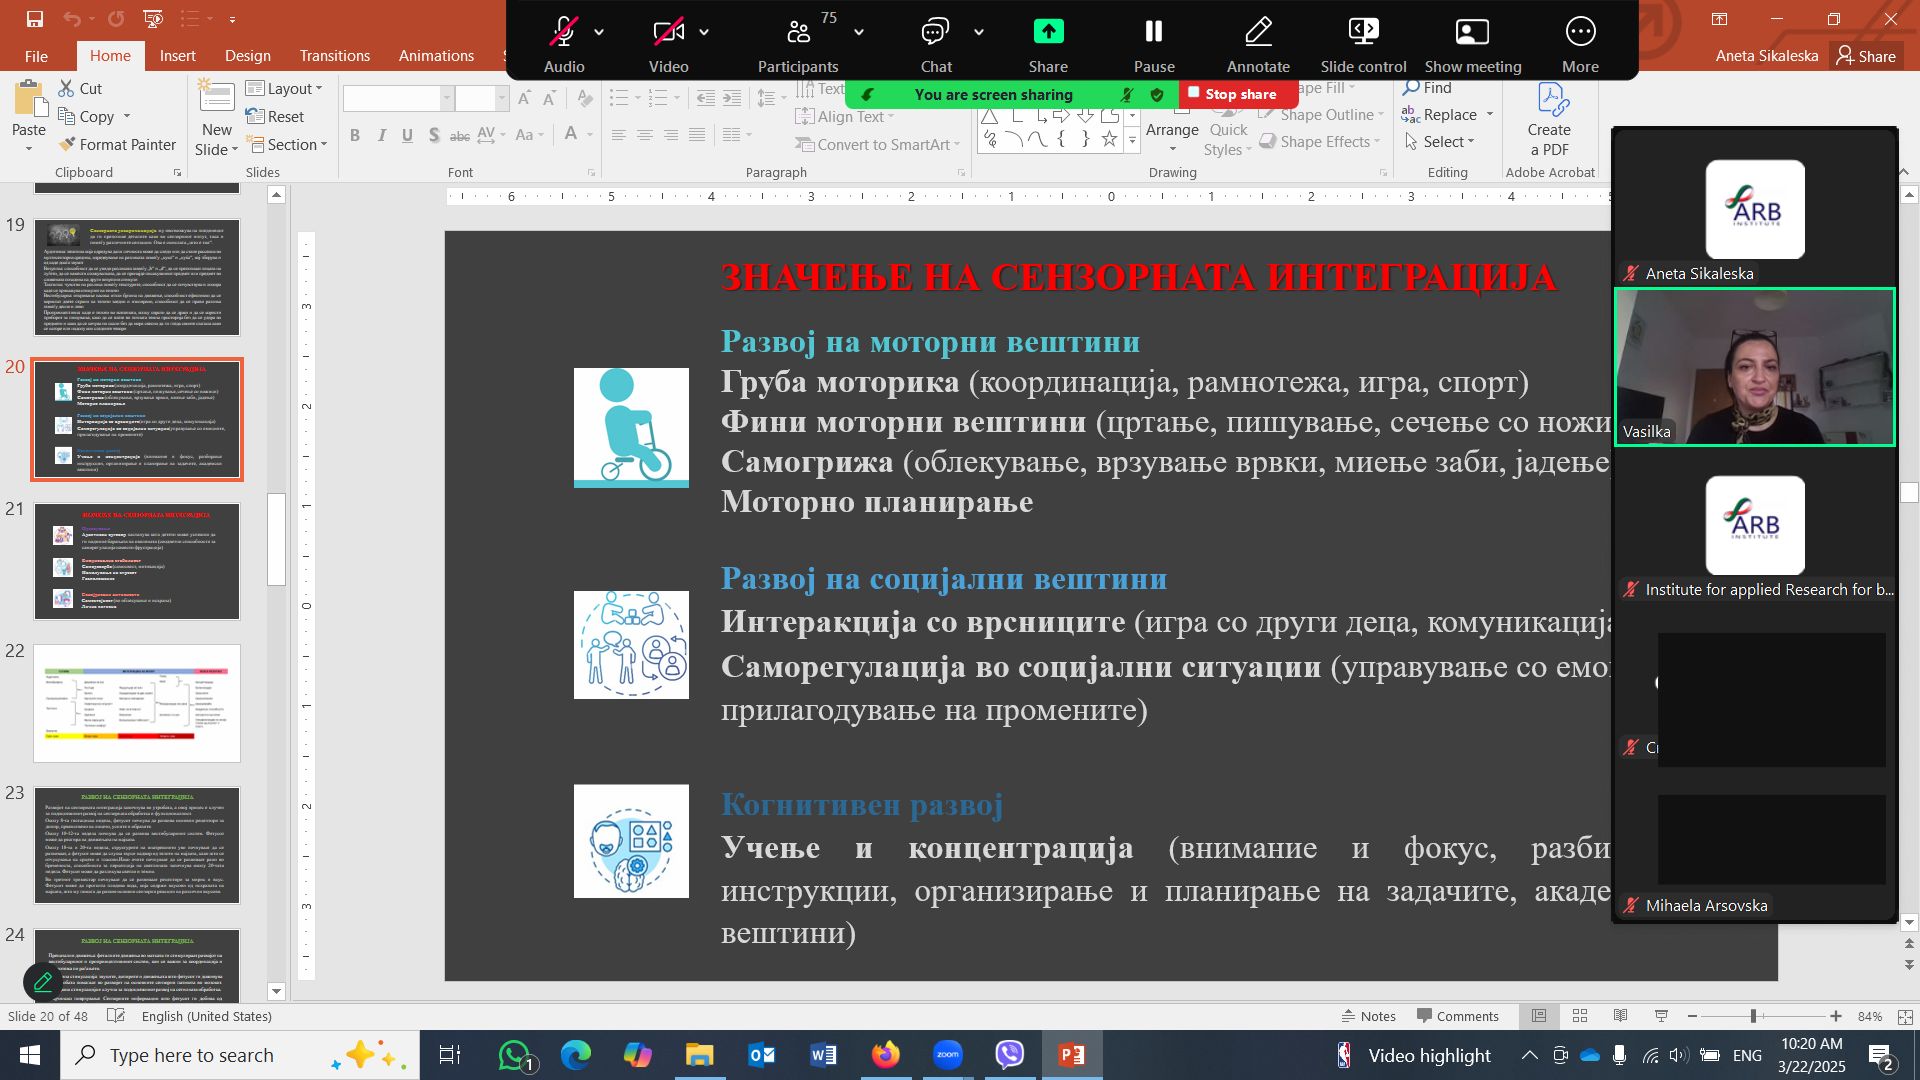Click Convert to SmartArt button
Image resolution: width=1920 pixels, height=1080 pixels.
(x=877, y=145)
